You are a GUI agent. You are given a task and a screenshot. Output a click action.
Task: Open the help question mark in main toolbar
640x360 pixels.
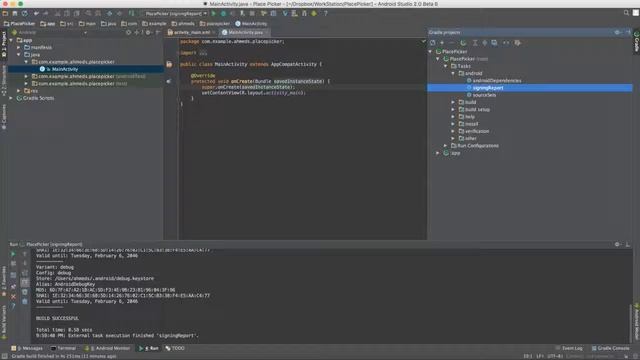[325, 13]
